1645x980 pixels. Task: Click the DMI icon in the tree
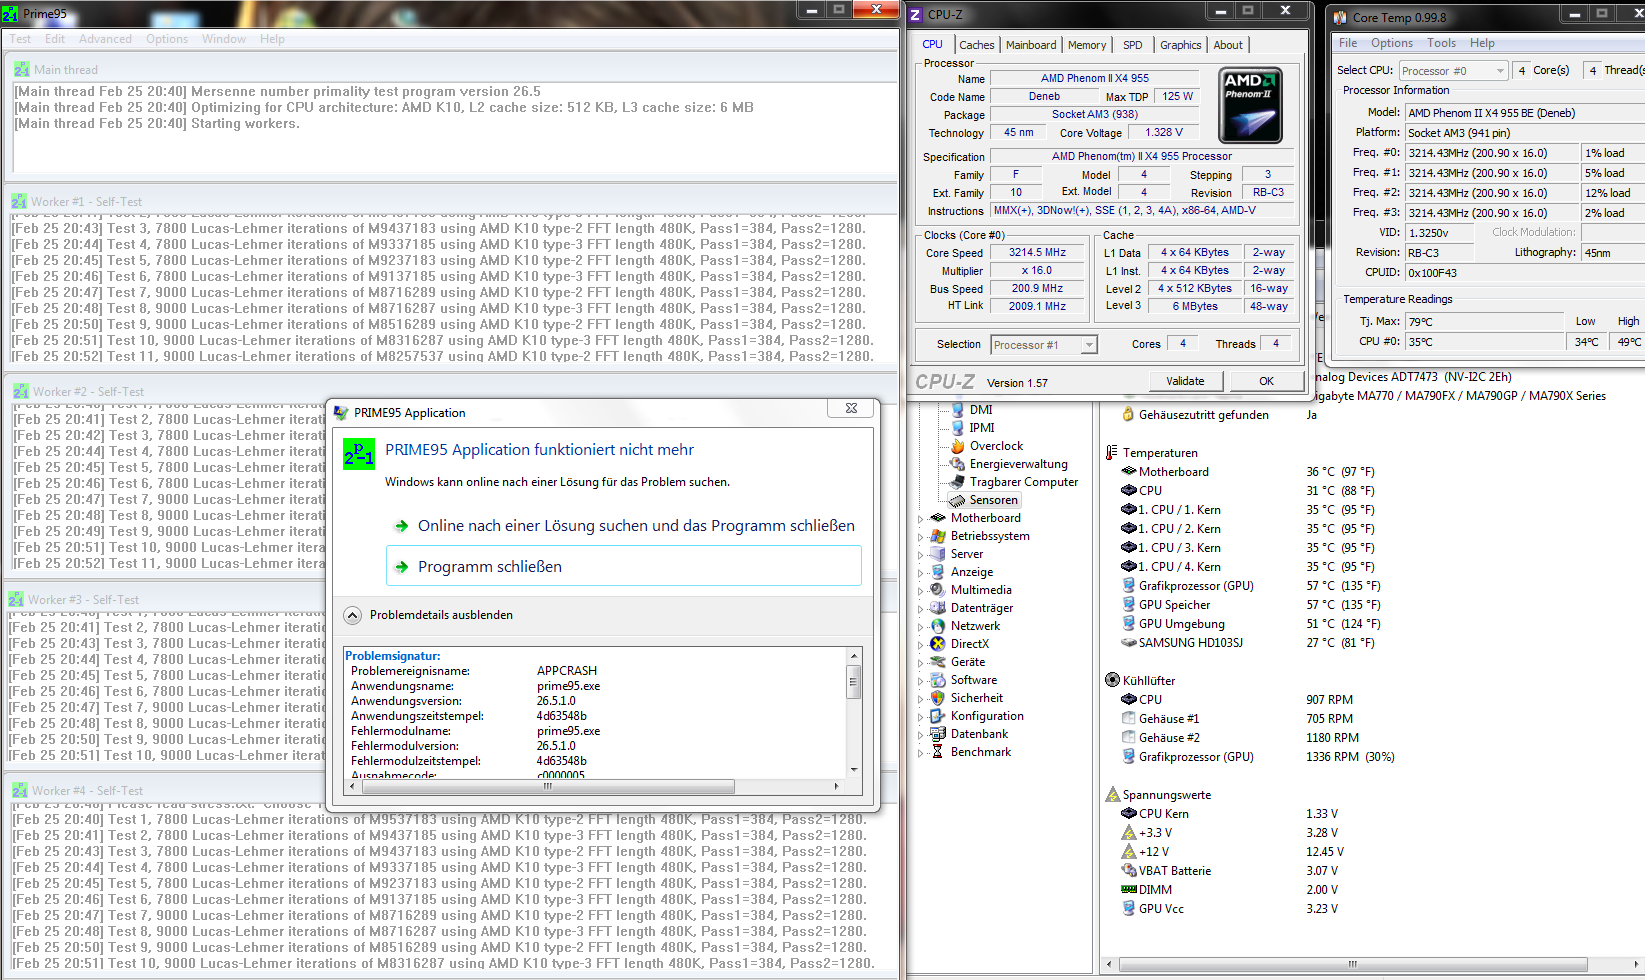[x=957, y=409]
